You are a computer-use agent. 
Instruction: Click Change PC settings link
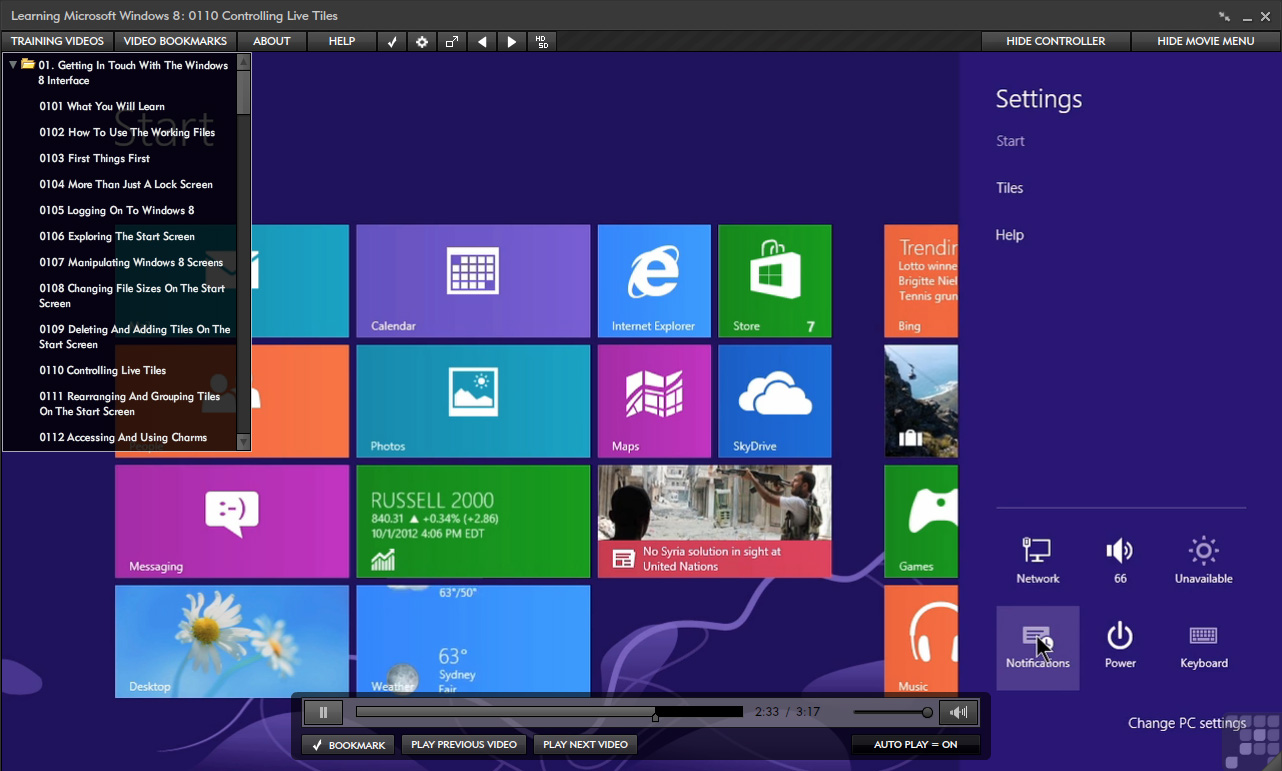pos(1187,723)
